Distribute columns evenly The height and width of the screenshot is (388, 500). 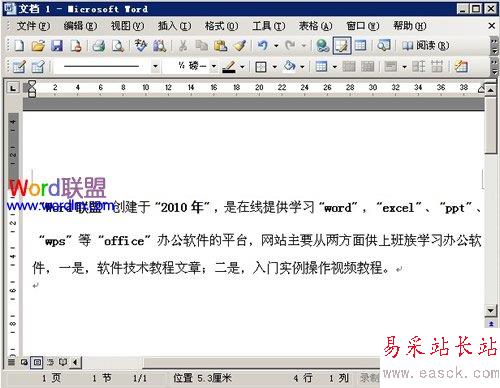[x=437, y=67]
